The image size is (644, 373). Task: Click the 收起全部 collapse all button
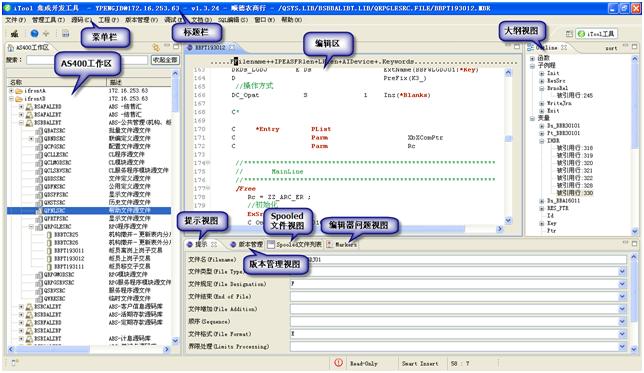pyautogui.click(x=165, y=60)
